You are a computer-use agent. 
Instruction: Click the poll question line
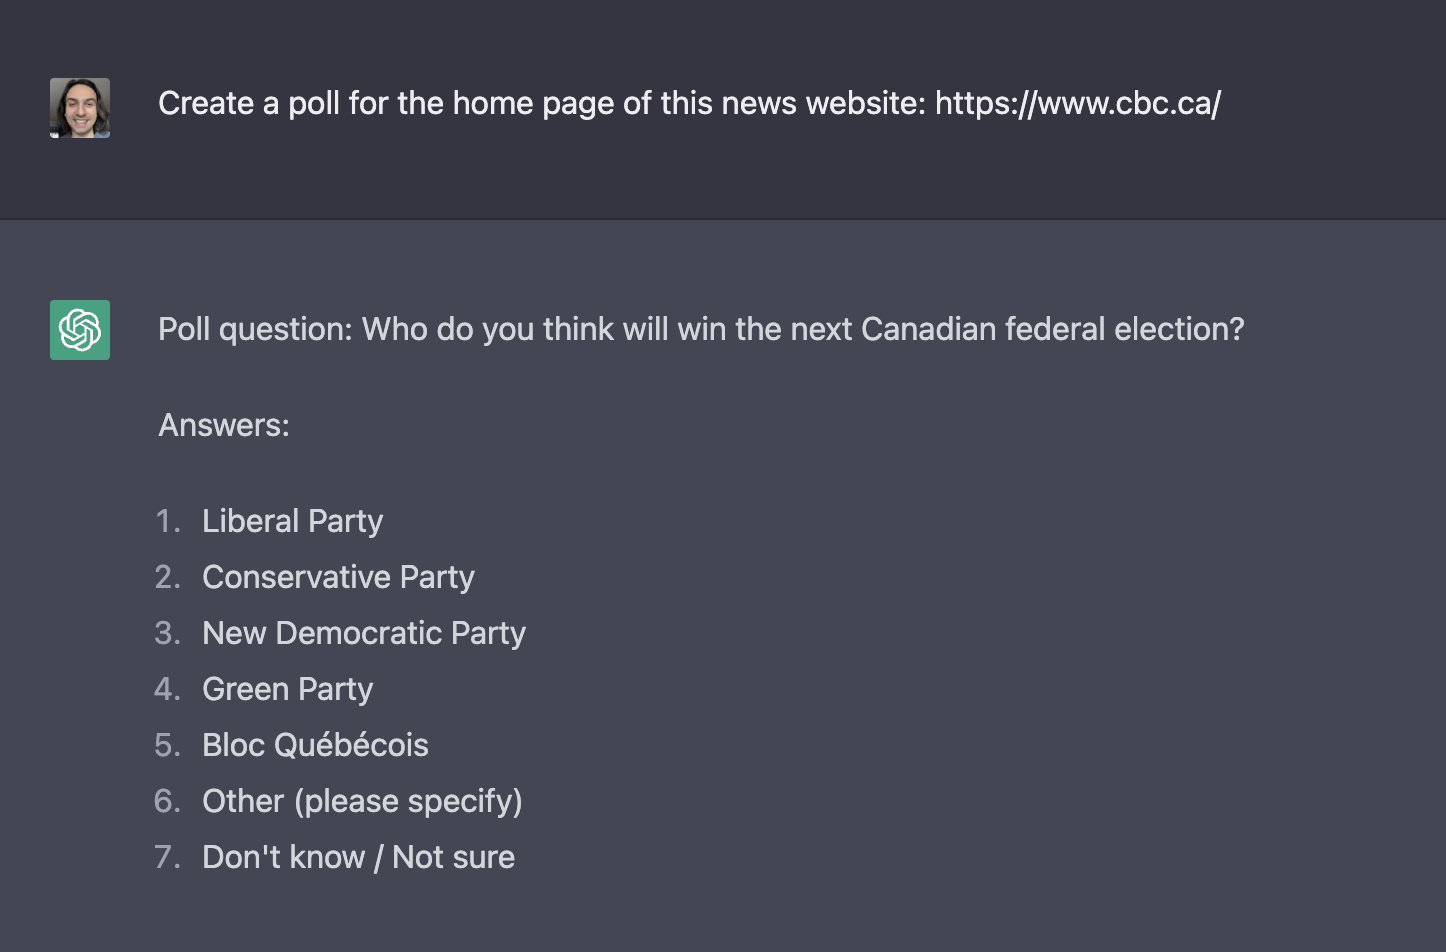(x=701, y=329)
